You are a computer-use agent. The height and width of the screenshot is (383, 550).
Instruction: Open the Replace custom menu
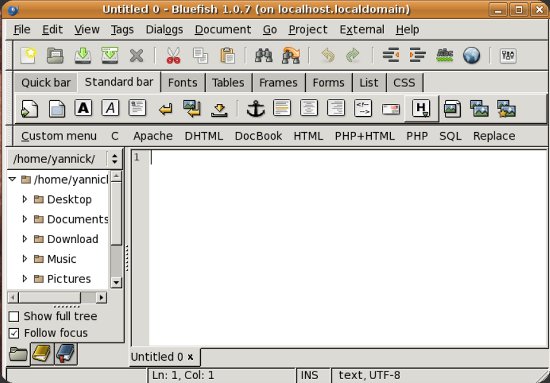click(x=494, y=136)
